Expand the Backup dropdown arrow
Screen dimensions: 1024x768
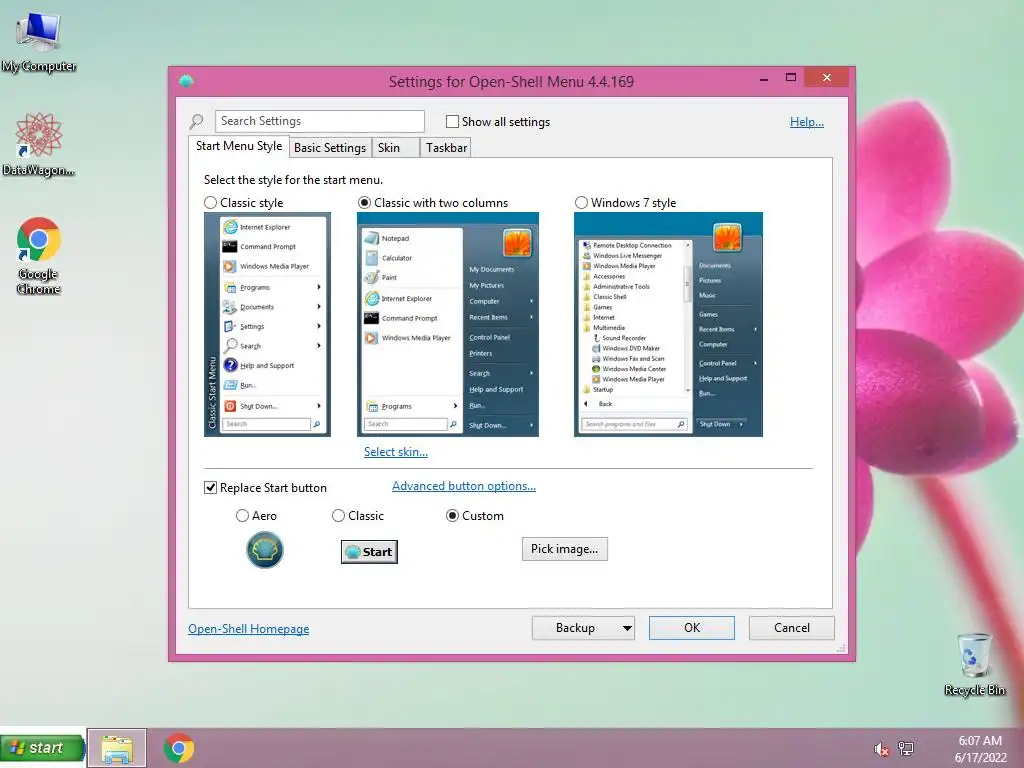(x=627, y=628)
